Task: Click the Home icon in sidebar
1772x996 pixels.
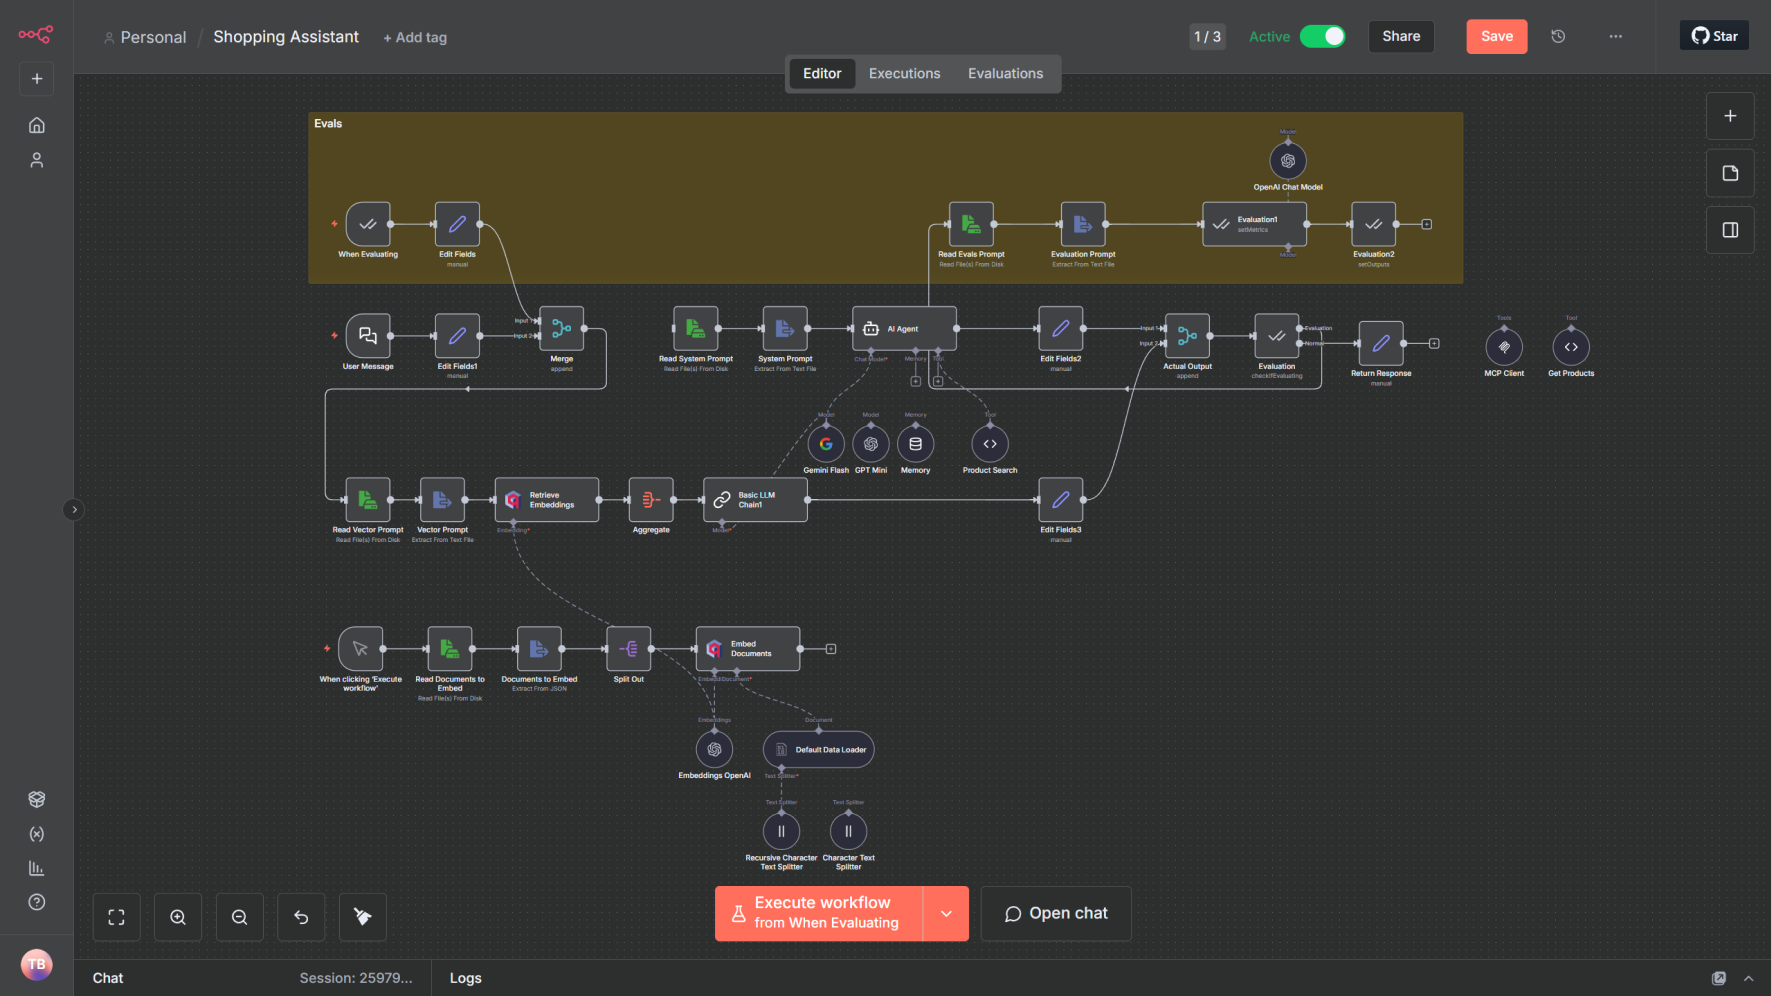Action: pyautogui.click(x=37, y=125)
